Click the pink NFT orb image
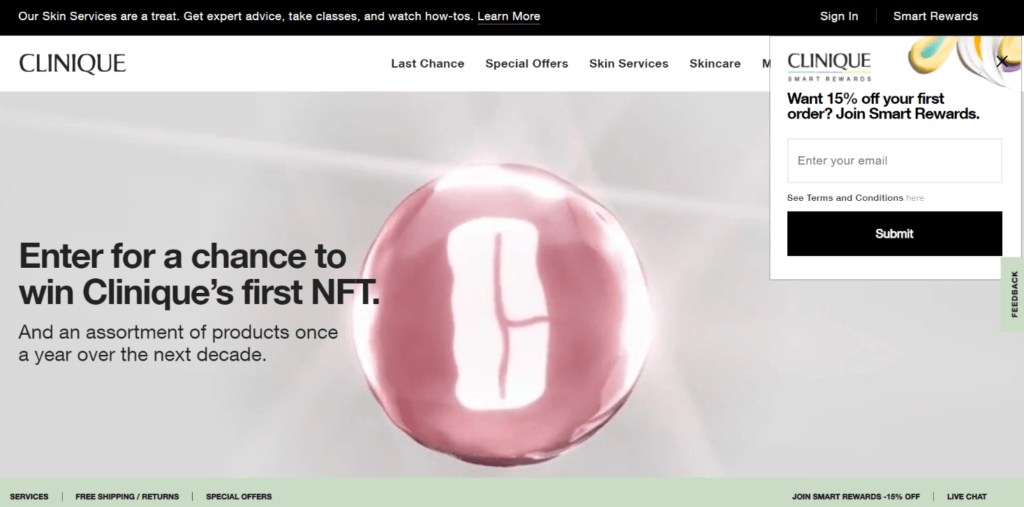The height and width of the screenshot is (507, 1024). point(503,315)
